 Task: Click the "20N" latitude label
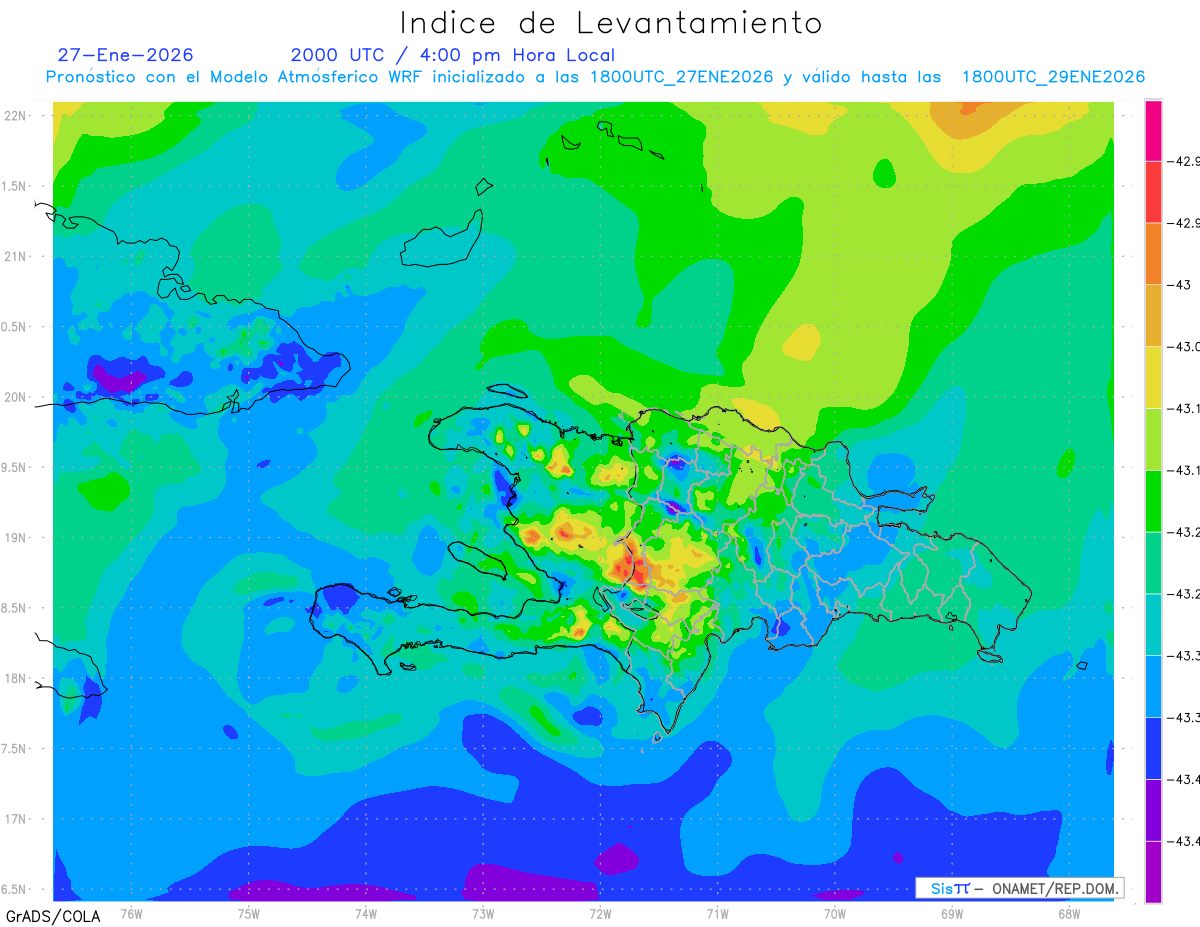click(x=15, y=397)
